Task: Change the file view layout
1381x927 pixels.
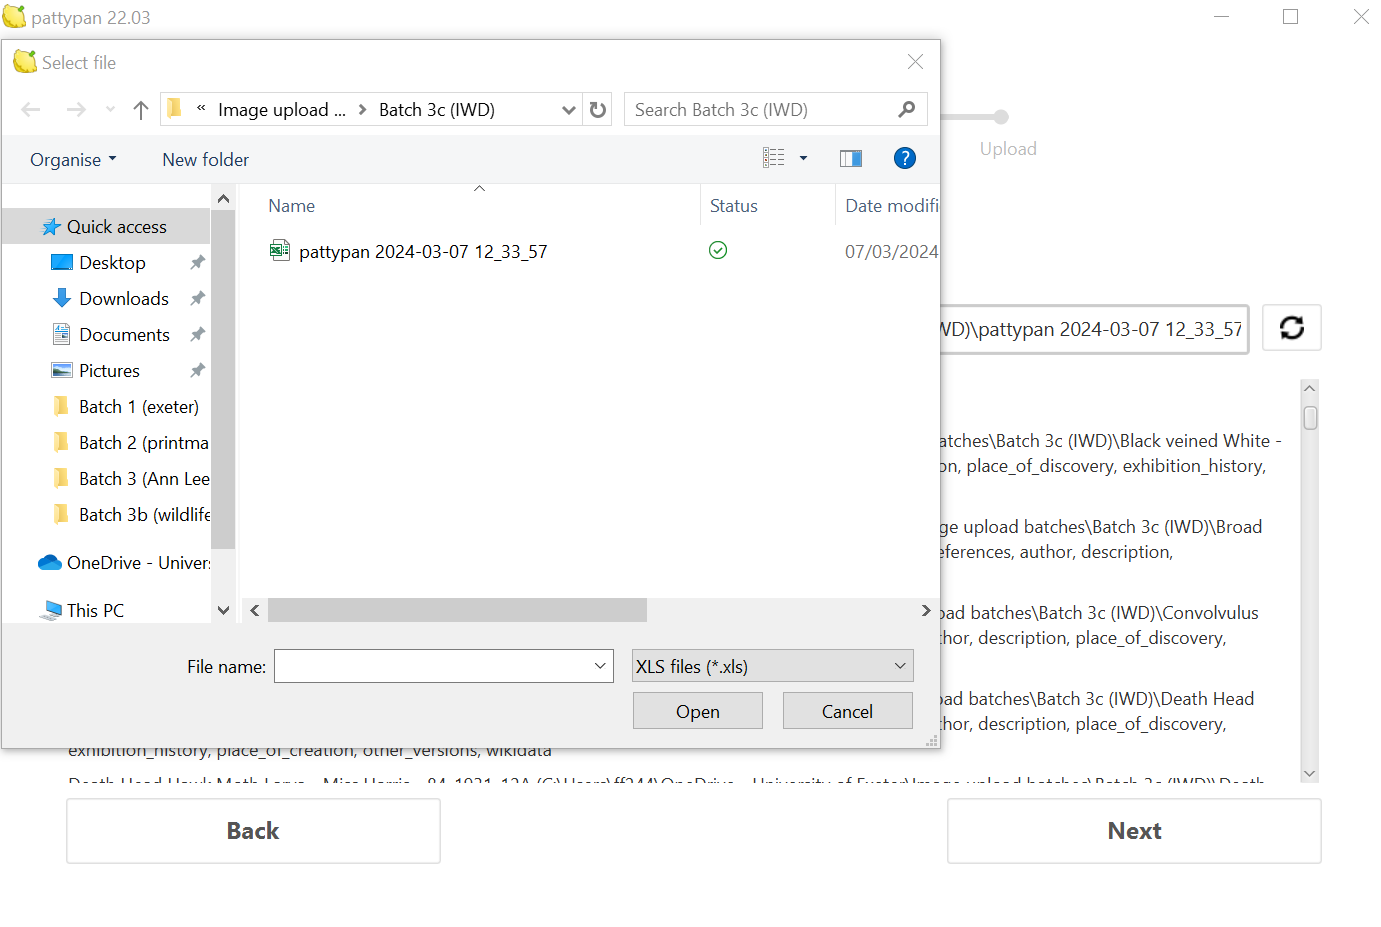Action: click(x=774, y=158)
